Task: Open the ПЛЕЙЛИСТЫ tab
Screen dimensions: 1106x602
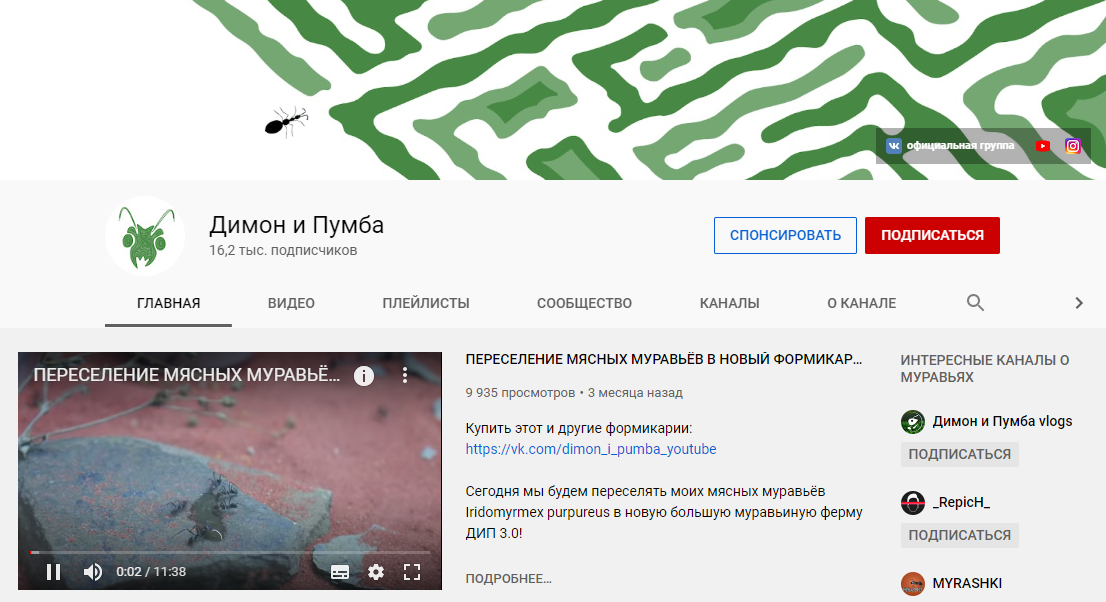Action: coord(426,303)
